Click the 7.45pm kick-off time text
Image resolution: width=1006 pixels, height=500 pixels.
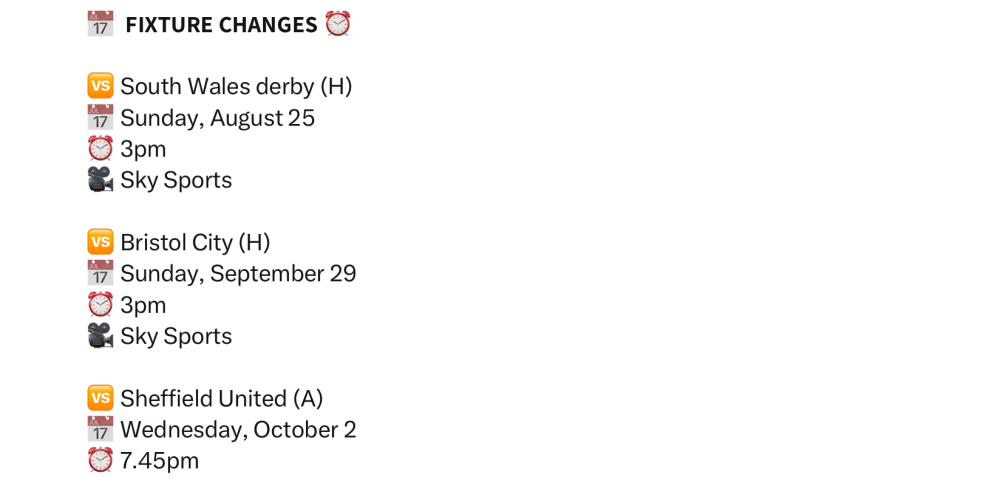click(159, 461)
